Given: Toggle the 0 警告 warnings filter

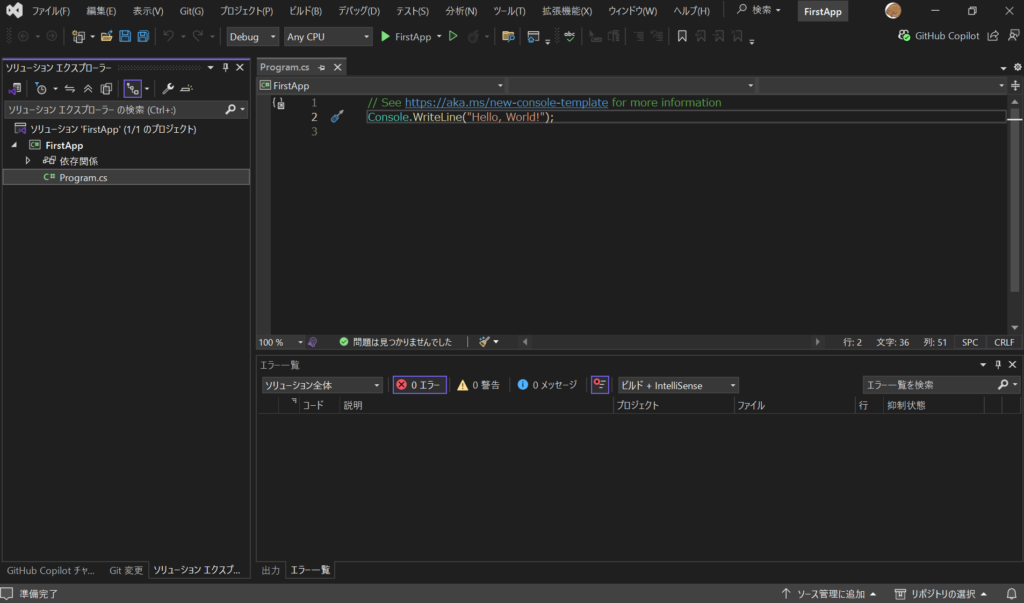Looking at the screenshot, I should [x=479, y=385].
